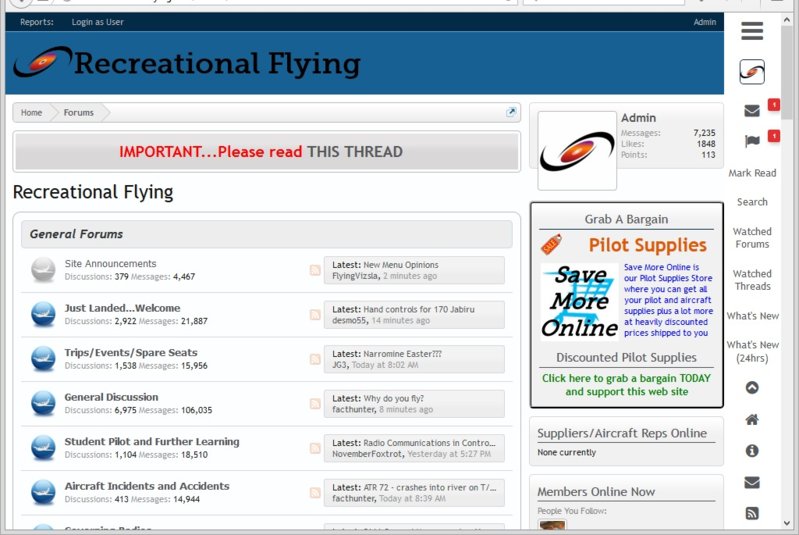Open latest thread Narromine Easter???
The width and height of the screenshot is (799, 535).
pos(402,354)
